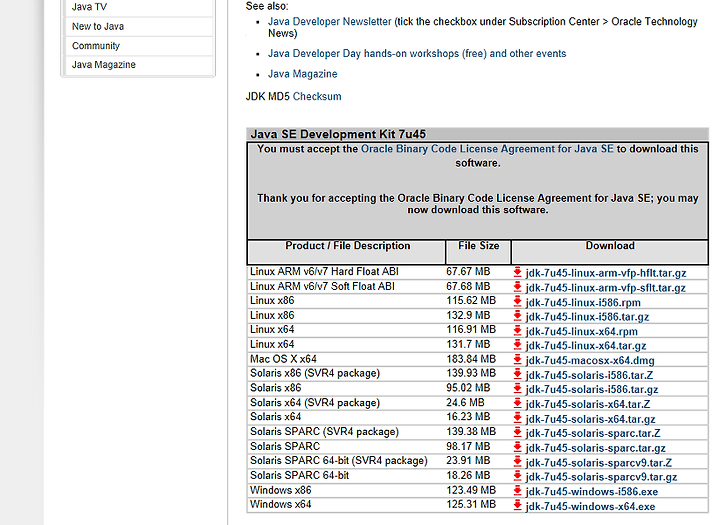Open Java Developer Day workshops link
The image size is (720, 525).
tap(417, 53)
